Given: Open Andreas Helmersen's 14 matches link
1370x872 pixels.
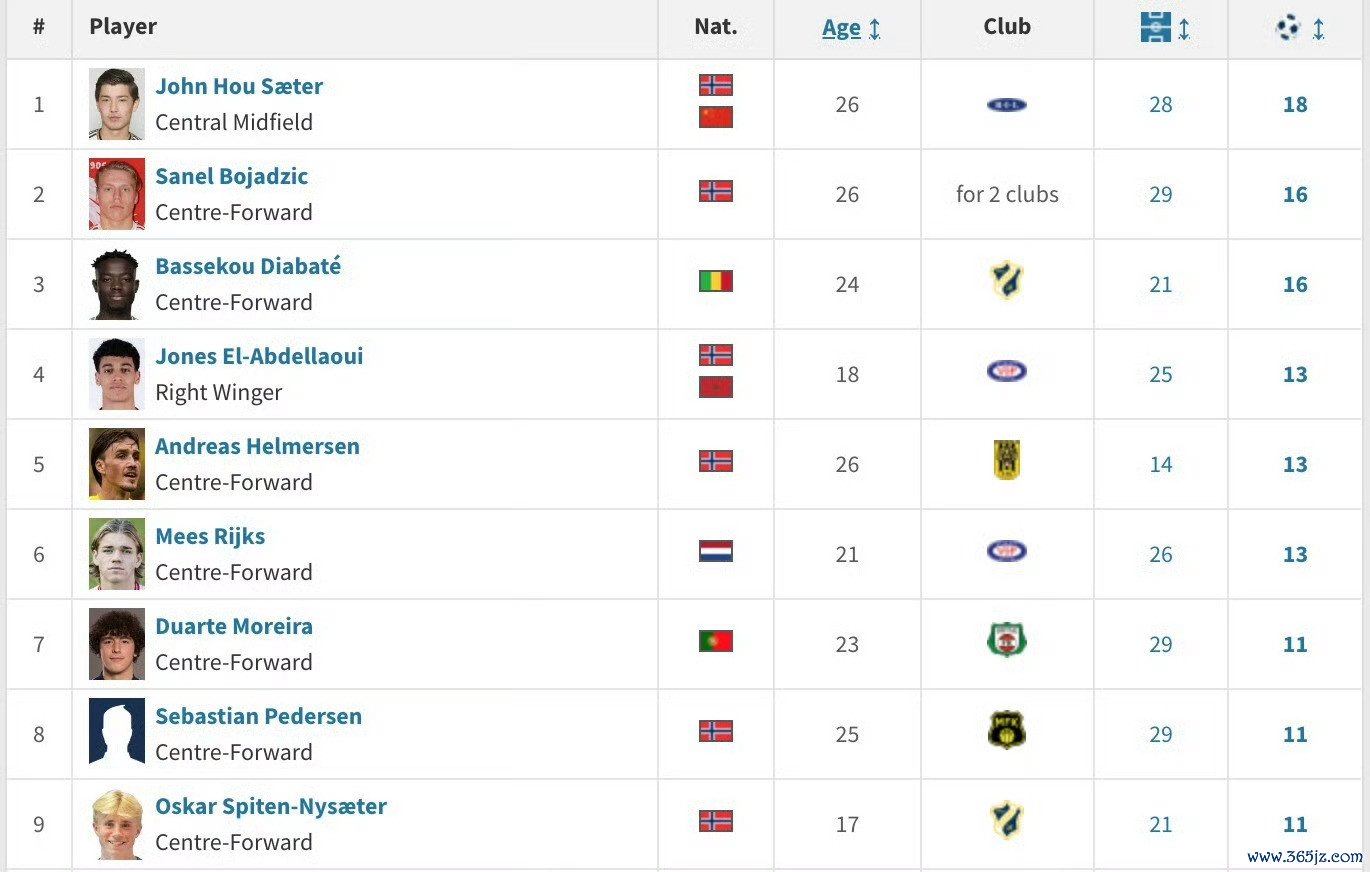Looking at the screenshot, I should [x=1160, y=464].
